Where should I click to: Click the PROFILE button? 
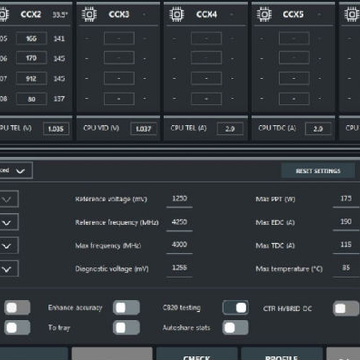(x=282, y=354)
